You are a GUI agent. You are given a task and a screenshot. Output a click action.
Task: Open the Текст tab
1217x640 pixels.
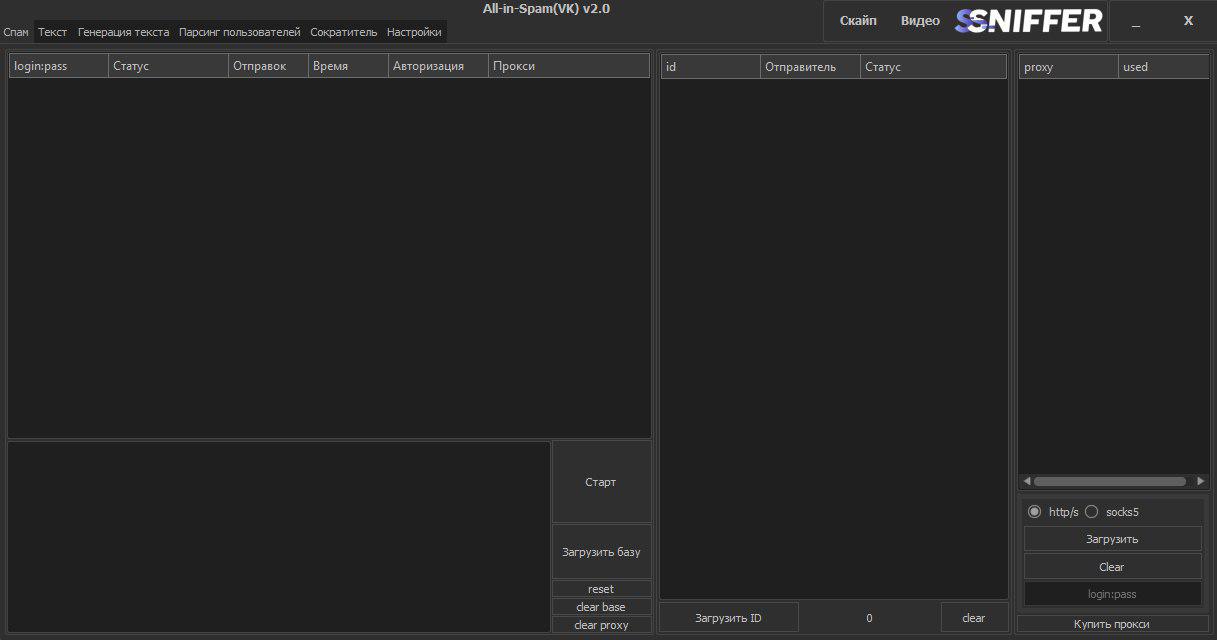[x=53, y=32]
